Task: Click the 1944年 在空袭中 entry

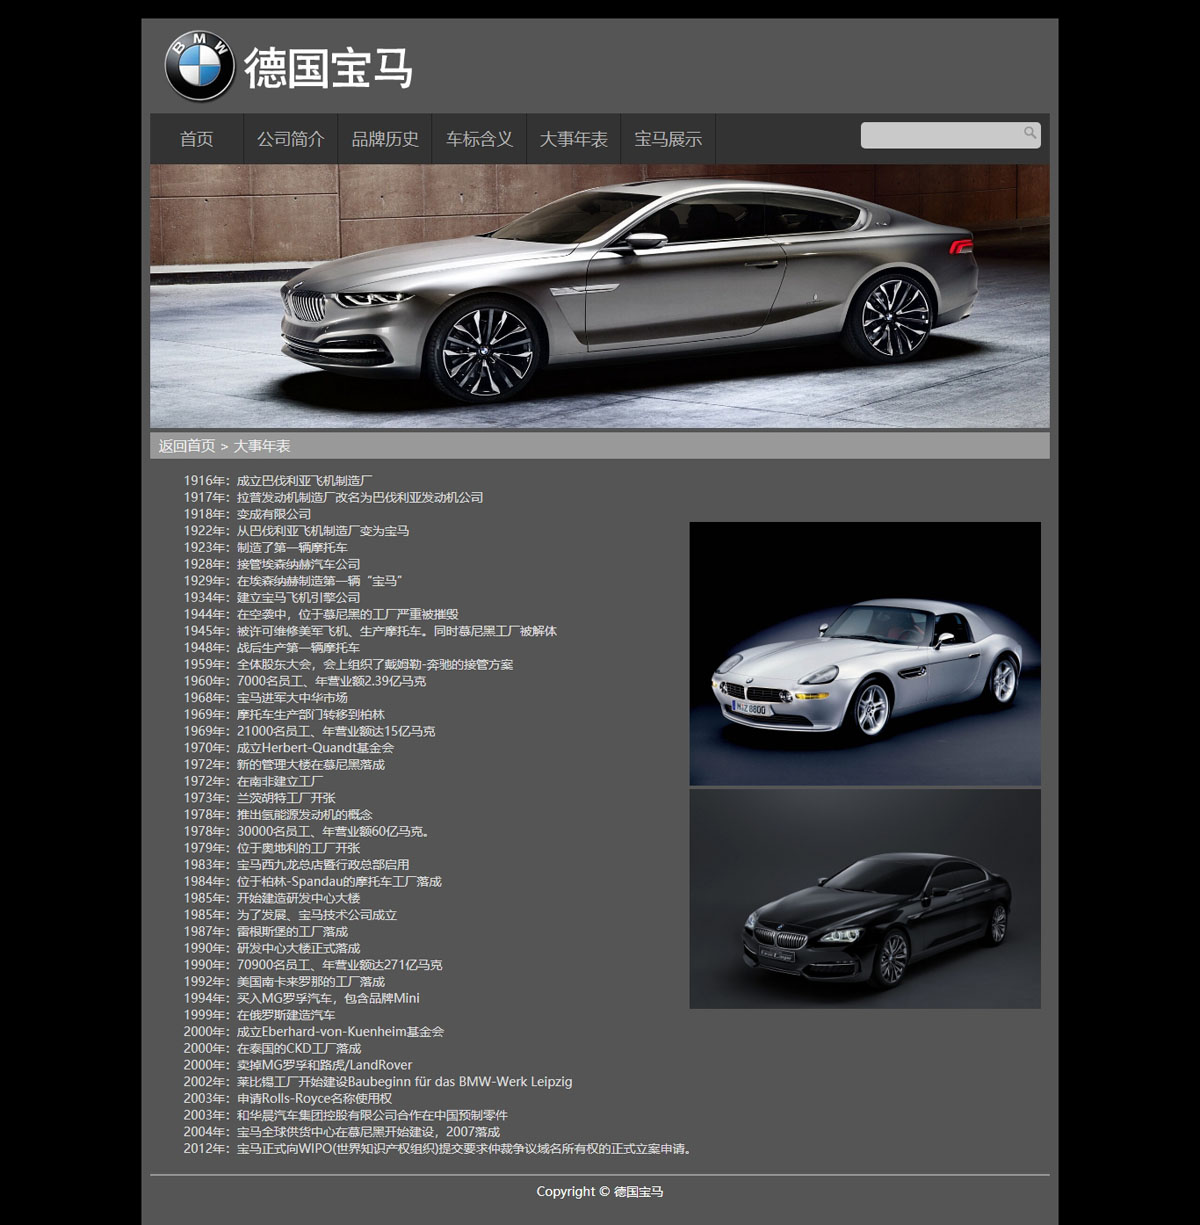Action: pyautogui.click(x=321, y=614)
